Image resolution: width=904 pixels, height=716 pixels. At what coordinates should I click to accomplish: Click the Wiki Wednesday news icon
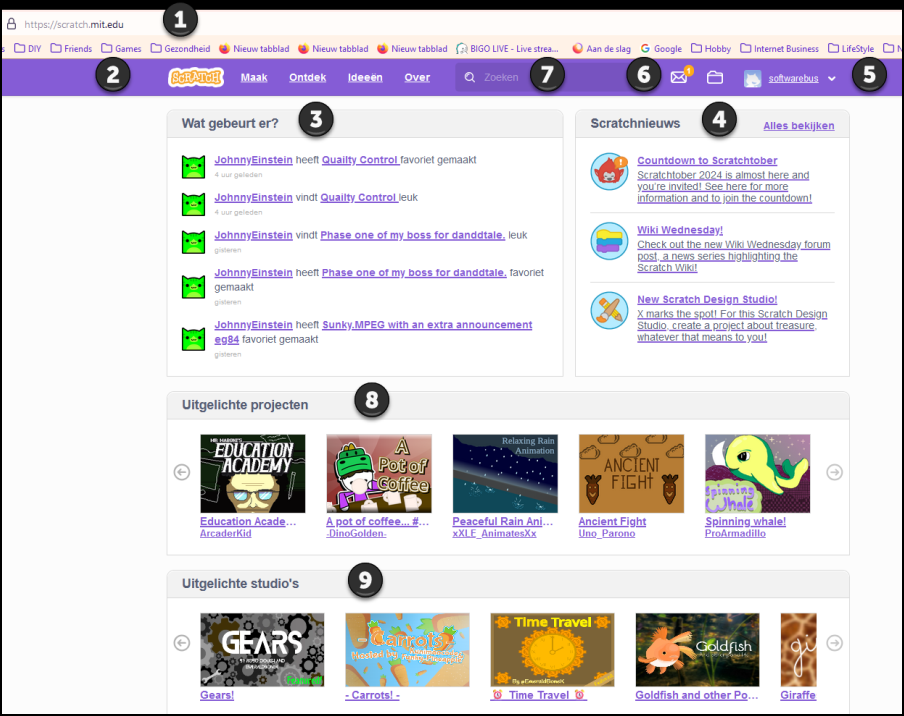coord(609,241)
